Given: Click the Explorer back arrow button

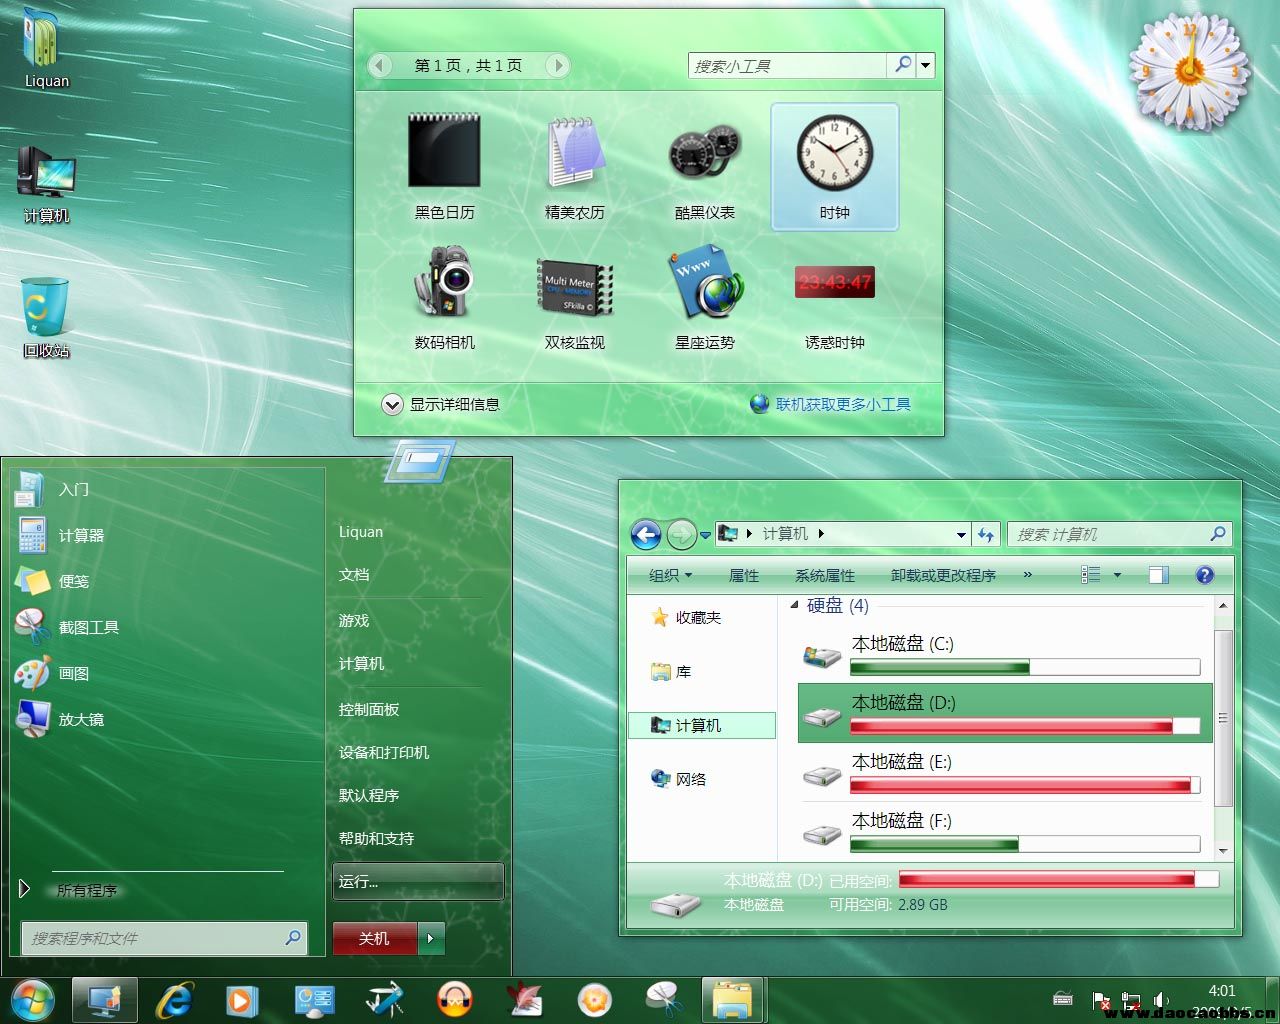Looking at the screenshot, I should click(646, 535).
